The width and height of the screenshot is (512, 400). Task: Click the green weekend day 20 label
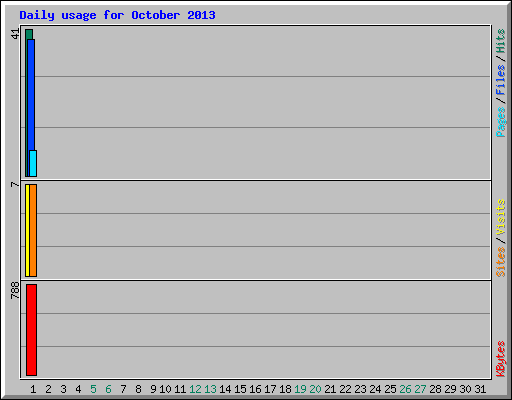pos(315,389)
